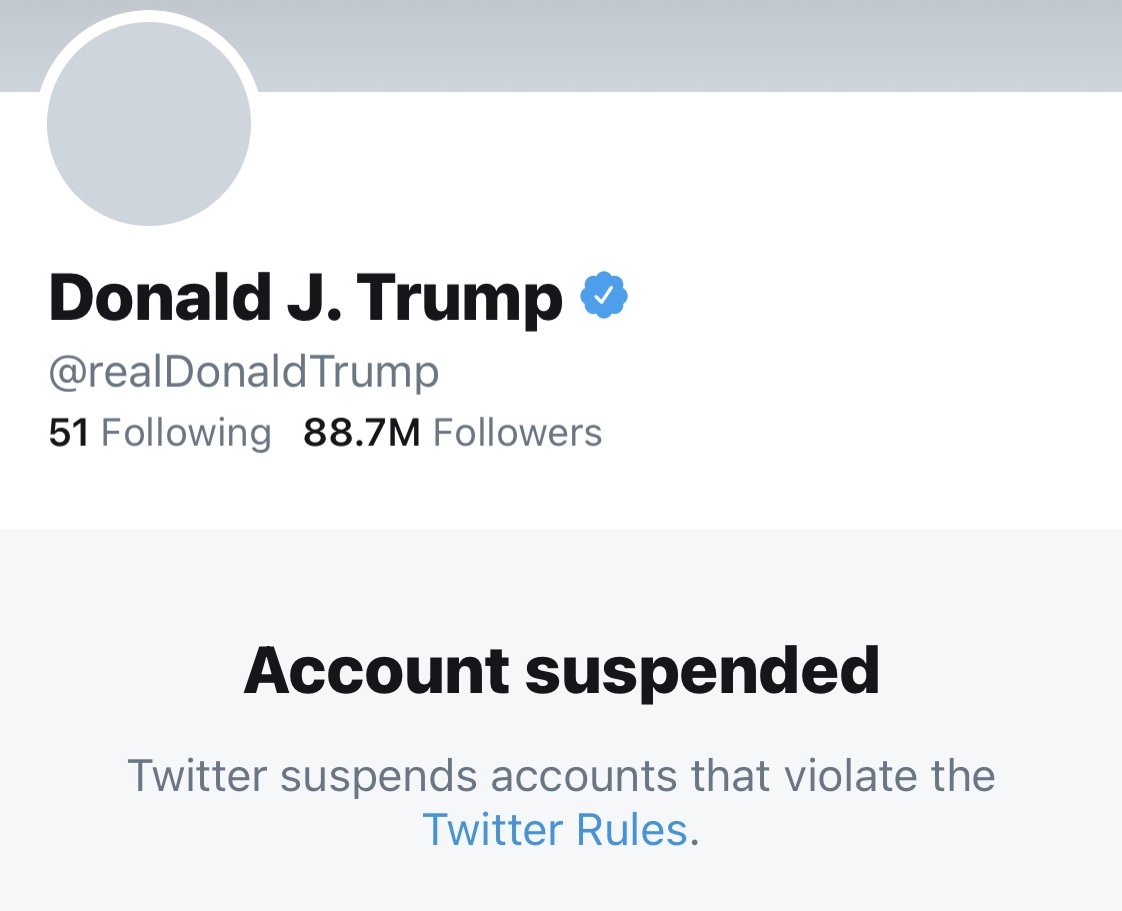This screenshot has height=911, width=1122.
Task: Tap the word Following
Action: 187,433
